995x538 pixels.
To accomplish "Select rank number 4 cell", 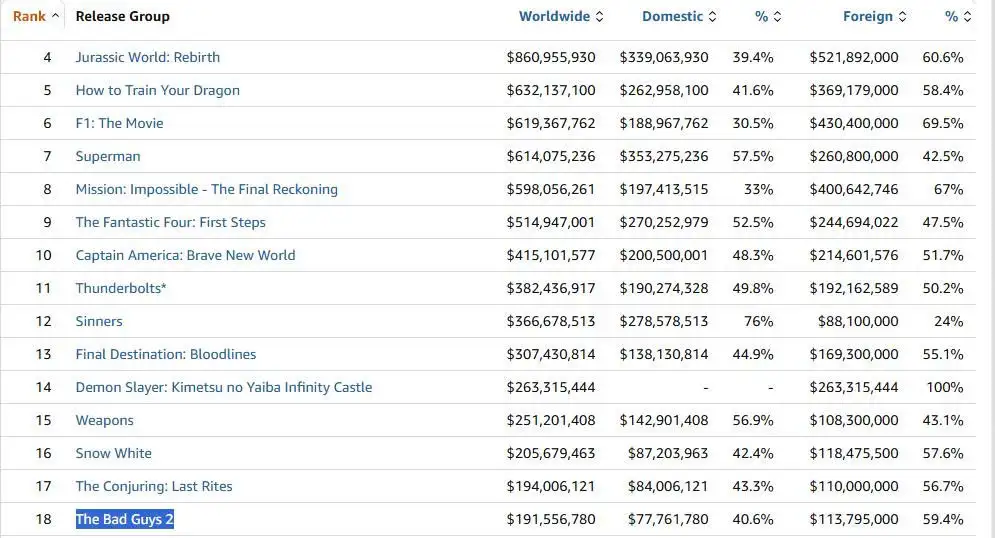I will point(47,57).
